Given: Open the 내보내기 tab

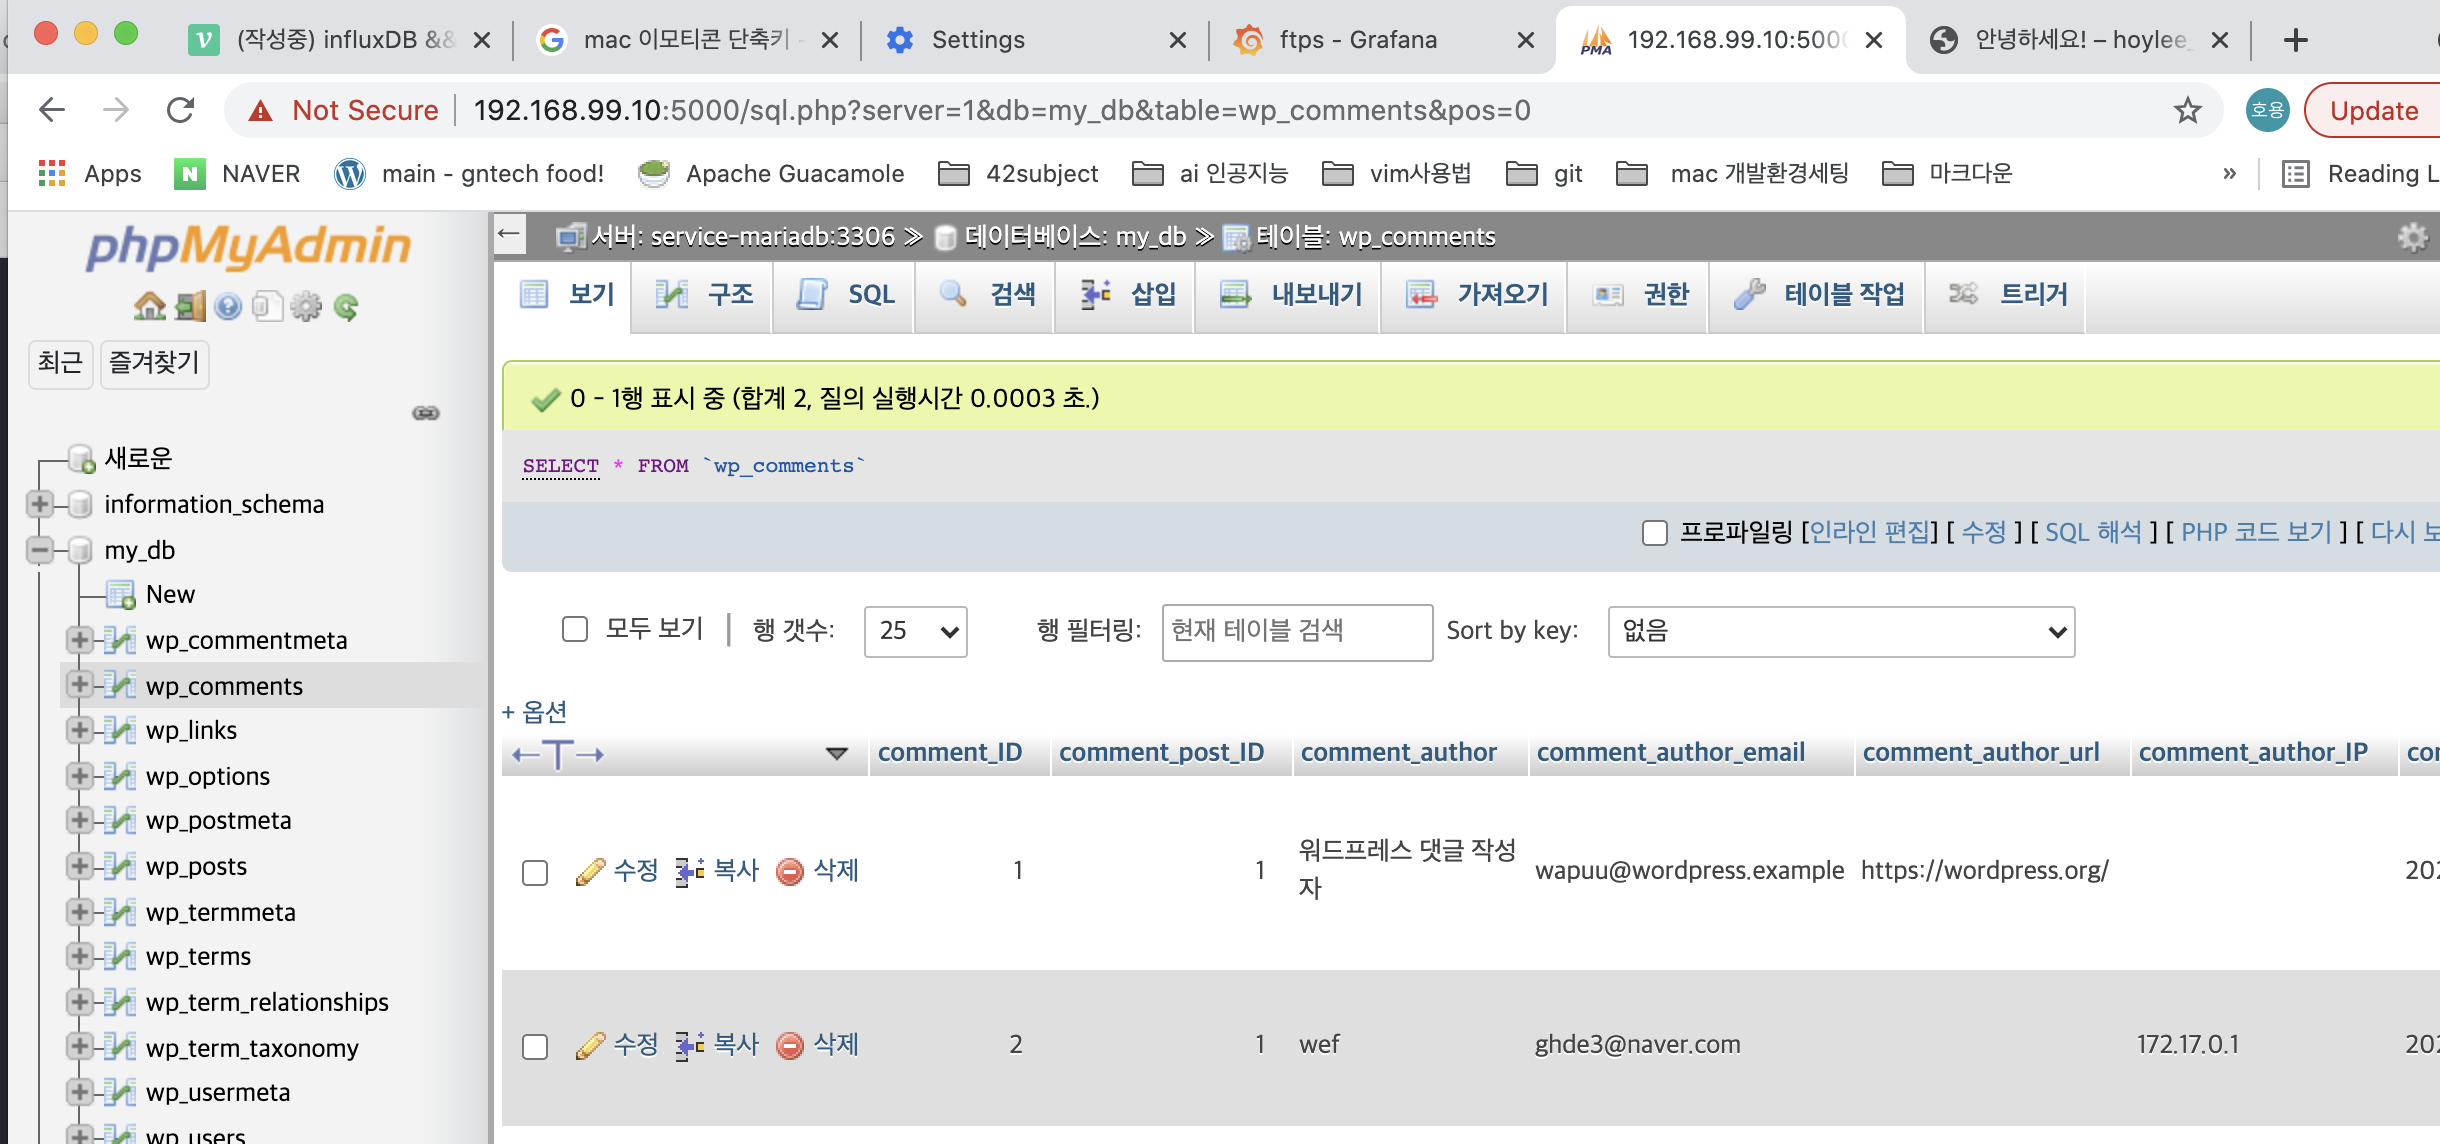Looking at the screenshot, I should coord(1289,295).
